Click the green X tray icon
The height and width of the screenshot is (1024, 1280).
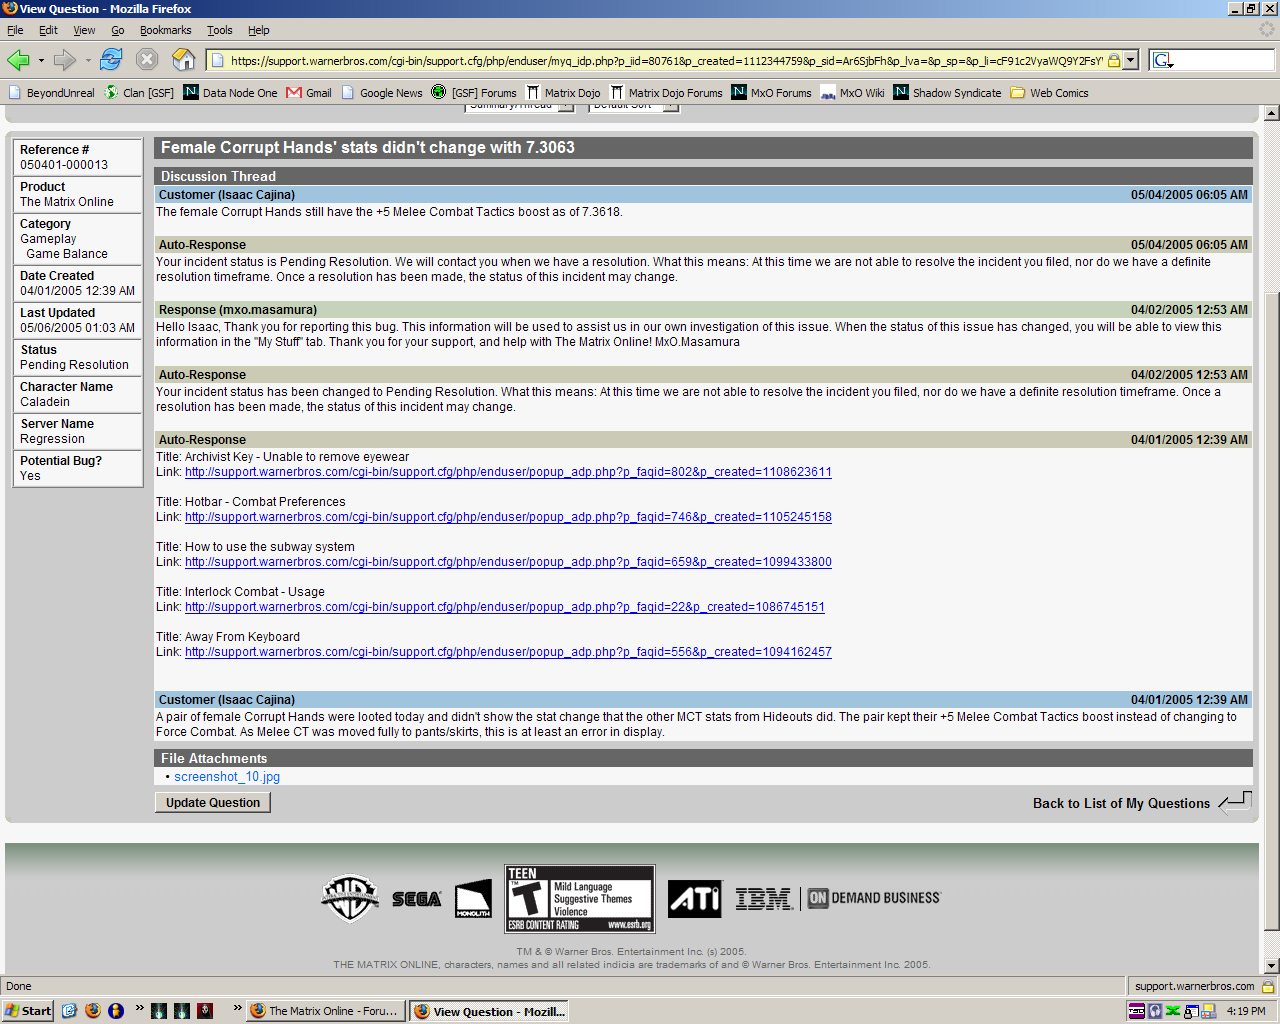click(1173, 1011)
